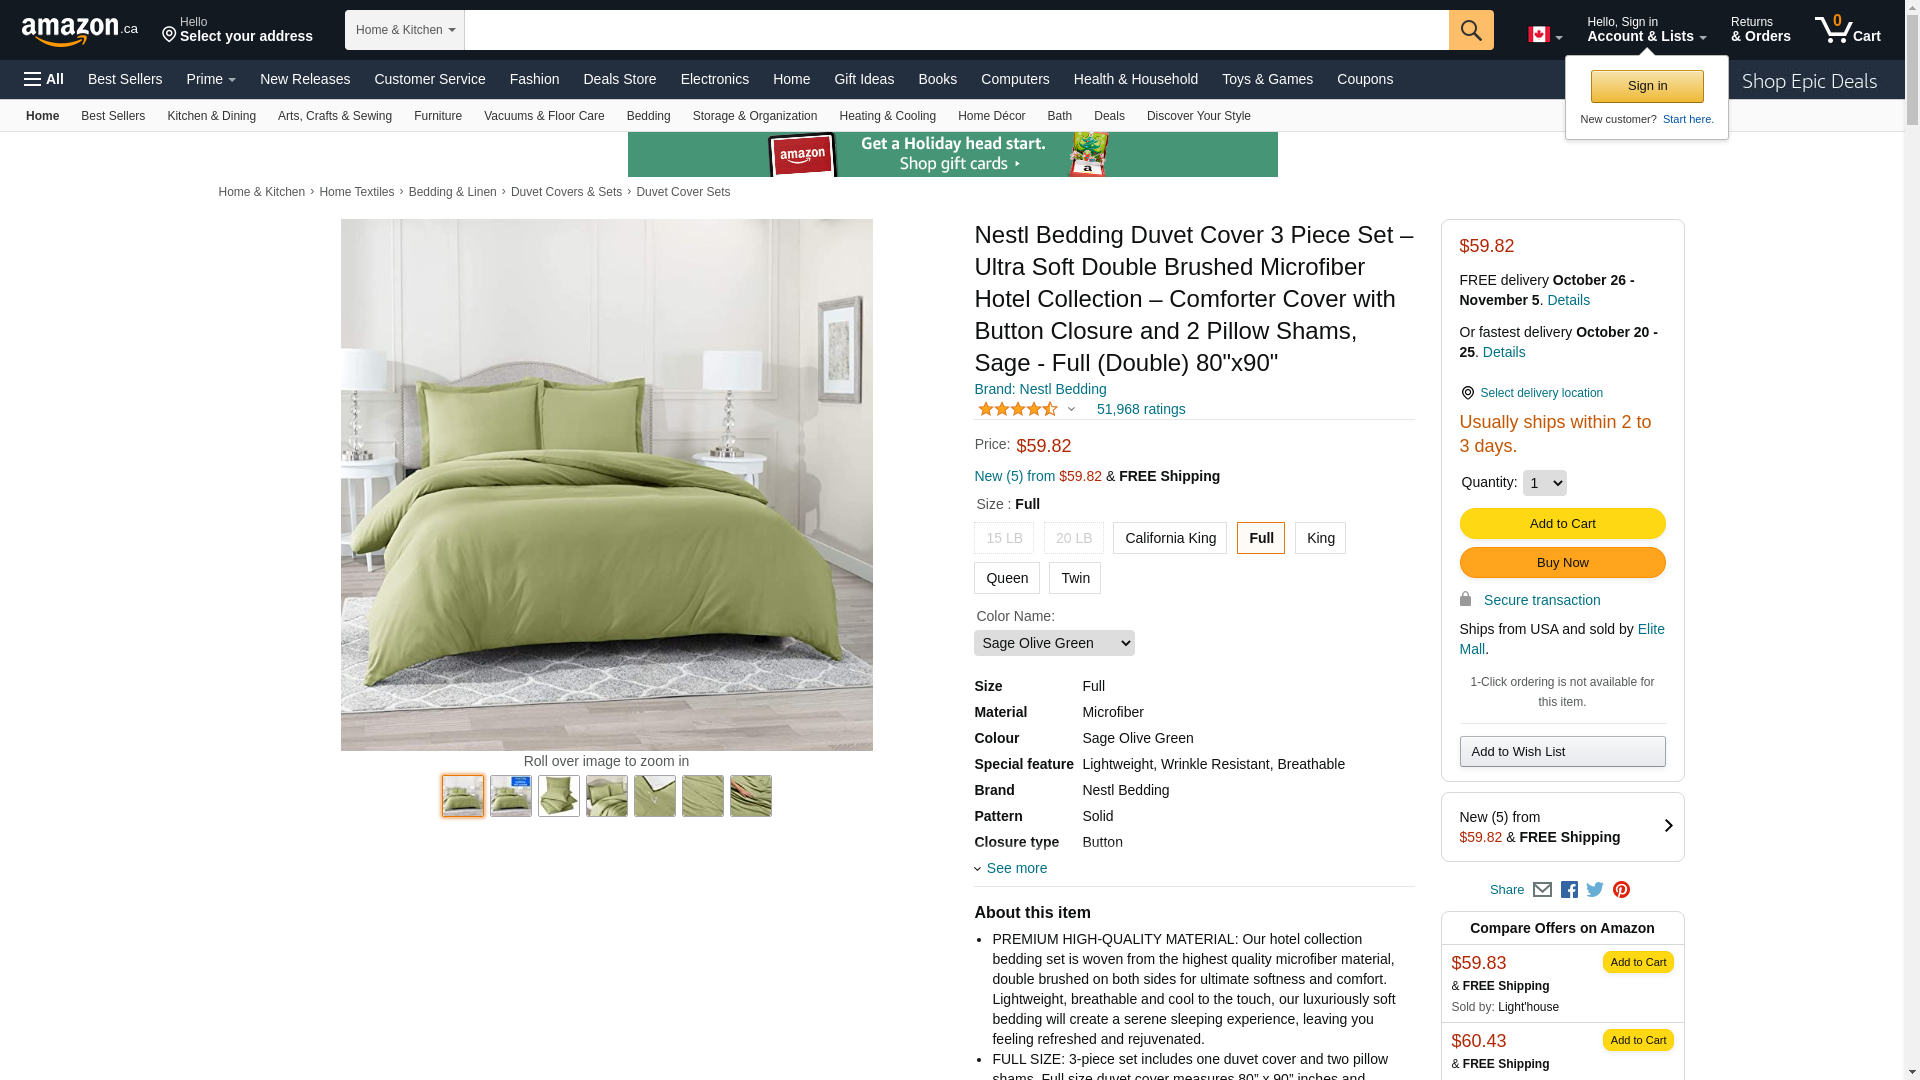Select the California King size option

(x=1170, y=538)
